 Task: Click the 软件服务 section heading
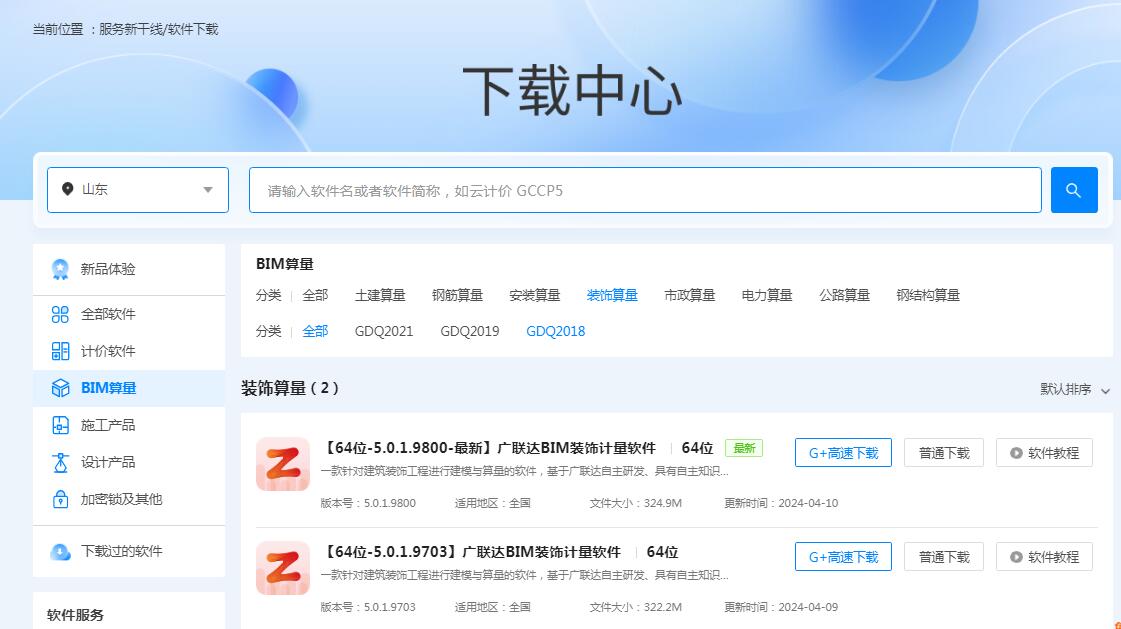[x=75, y=615]
